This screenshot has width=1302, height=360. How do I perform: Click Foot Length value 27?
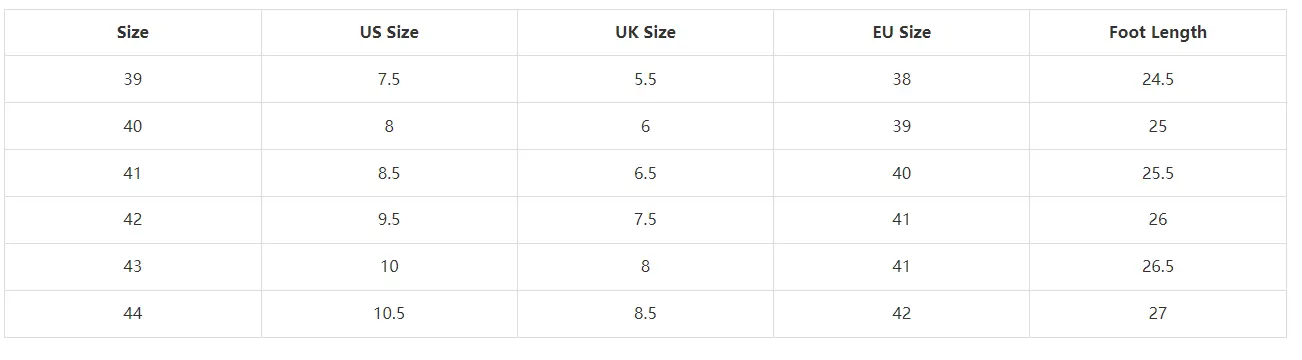1158,313
